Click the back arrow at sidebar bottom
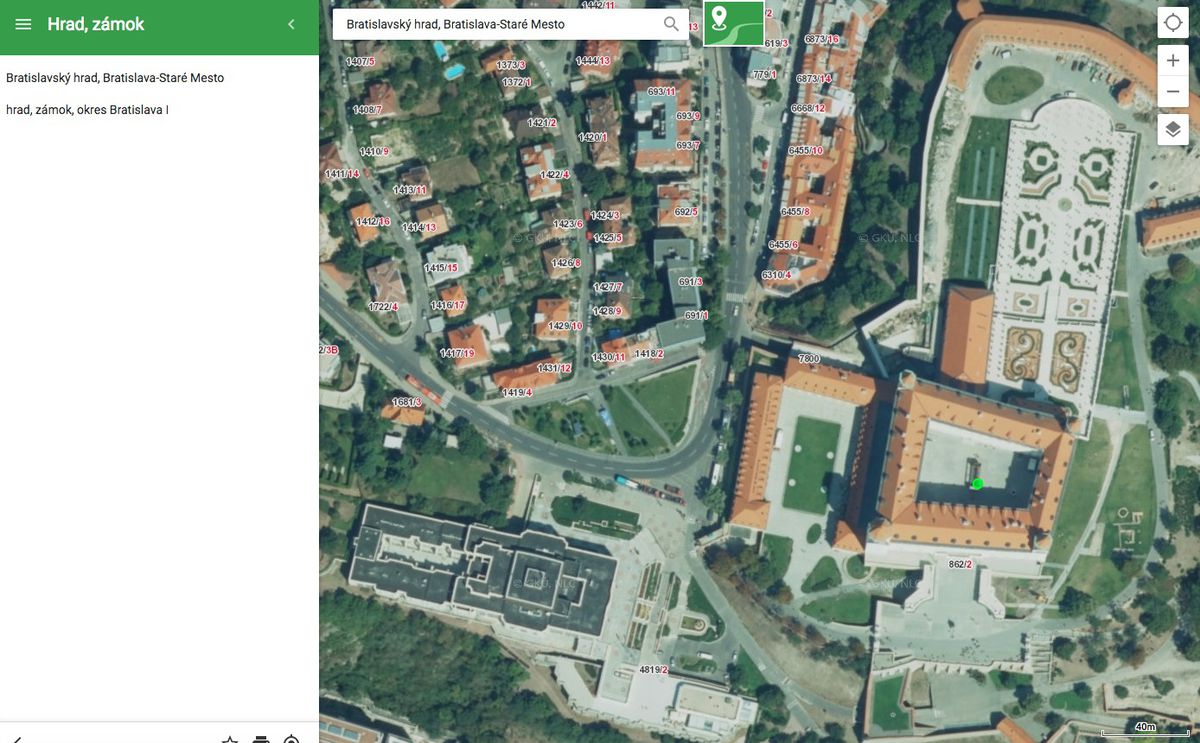The width and height of the screenshot is (1200, 743). (20, 738)
